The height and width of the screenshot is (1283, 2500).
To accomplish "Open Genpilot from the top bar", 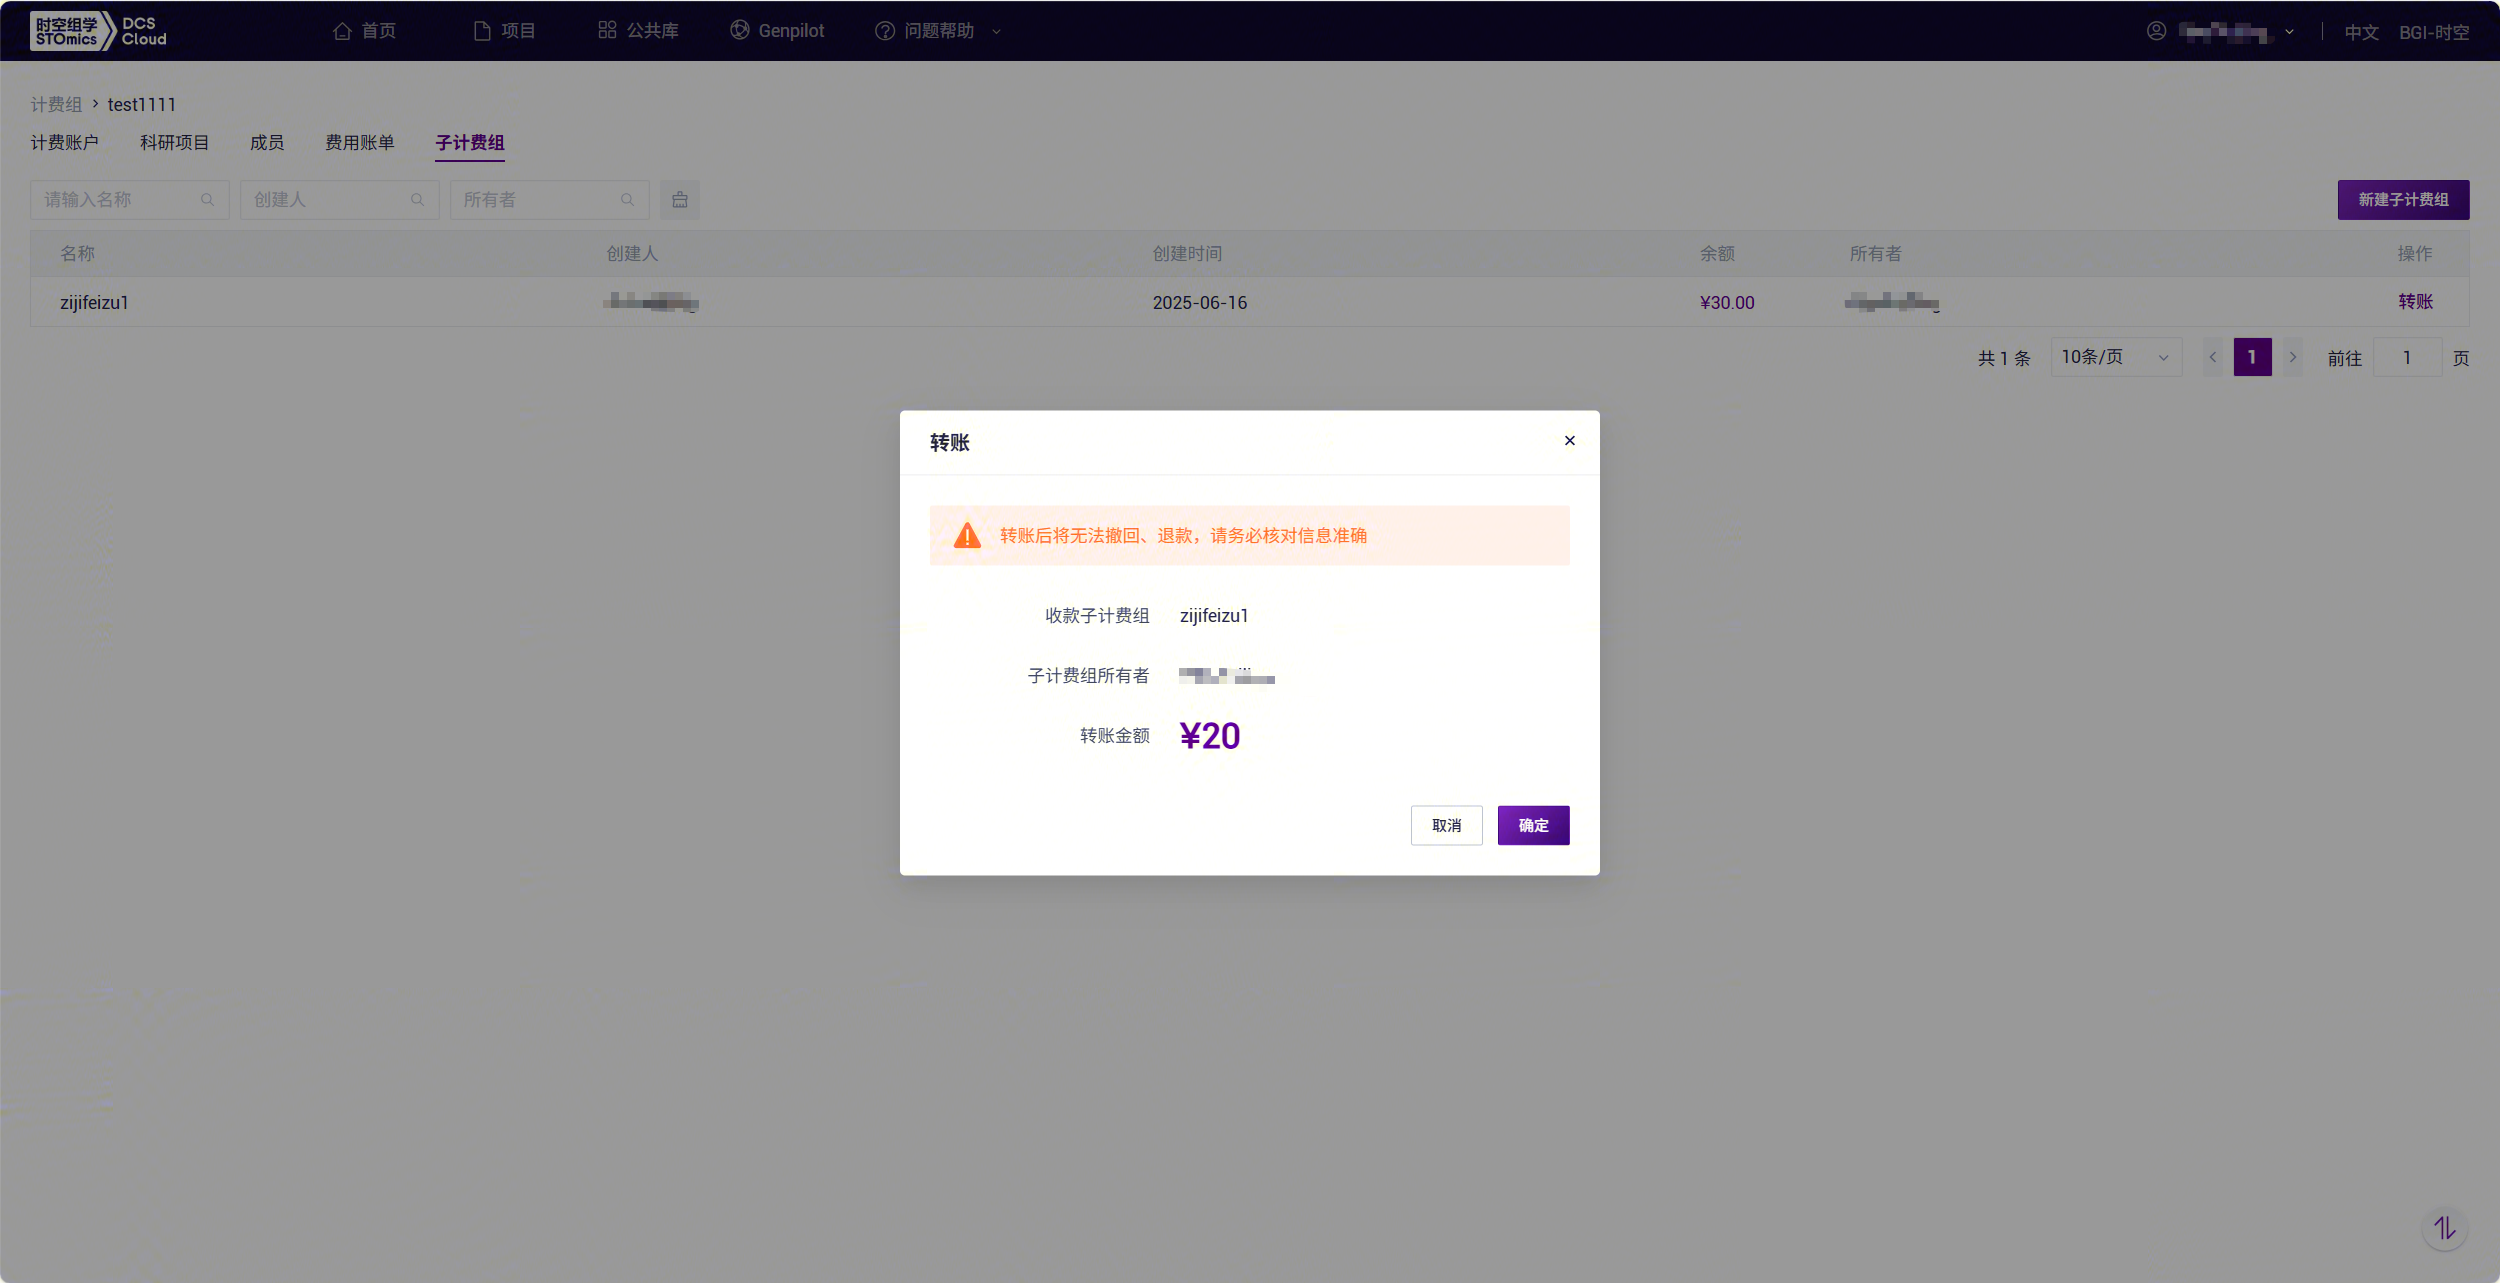I will (777, 31).
